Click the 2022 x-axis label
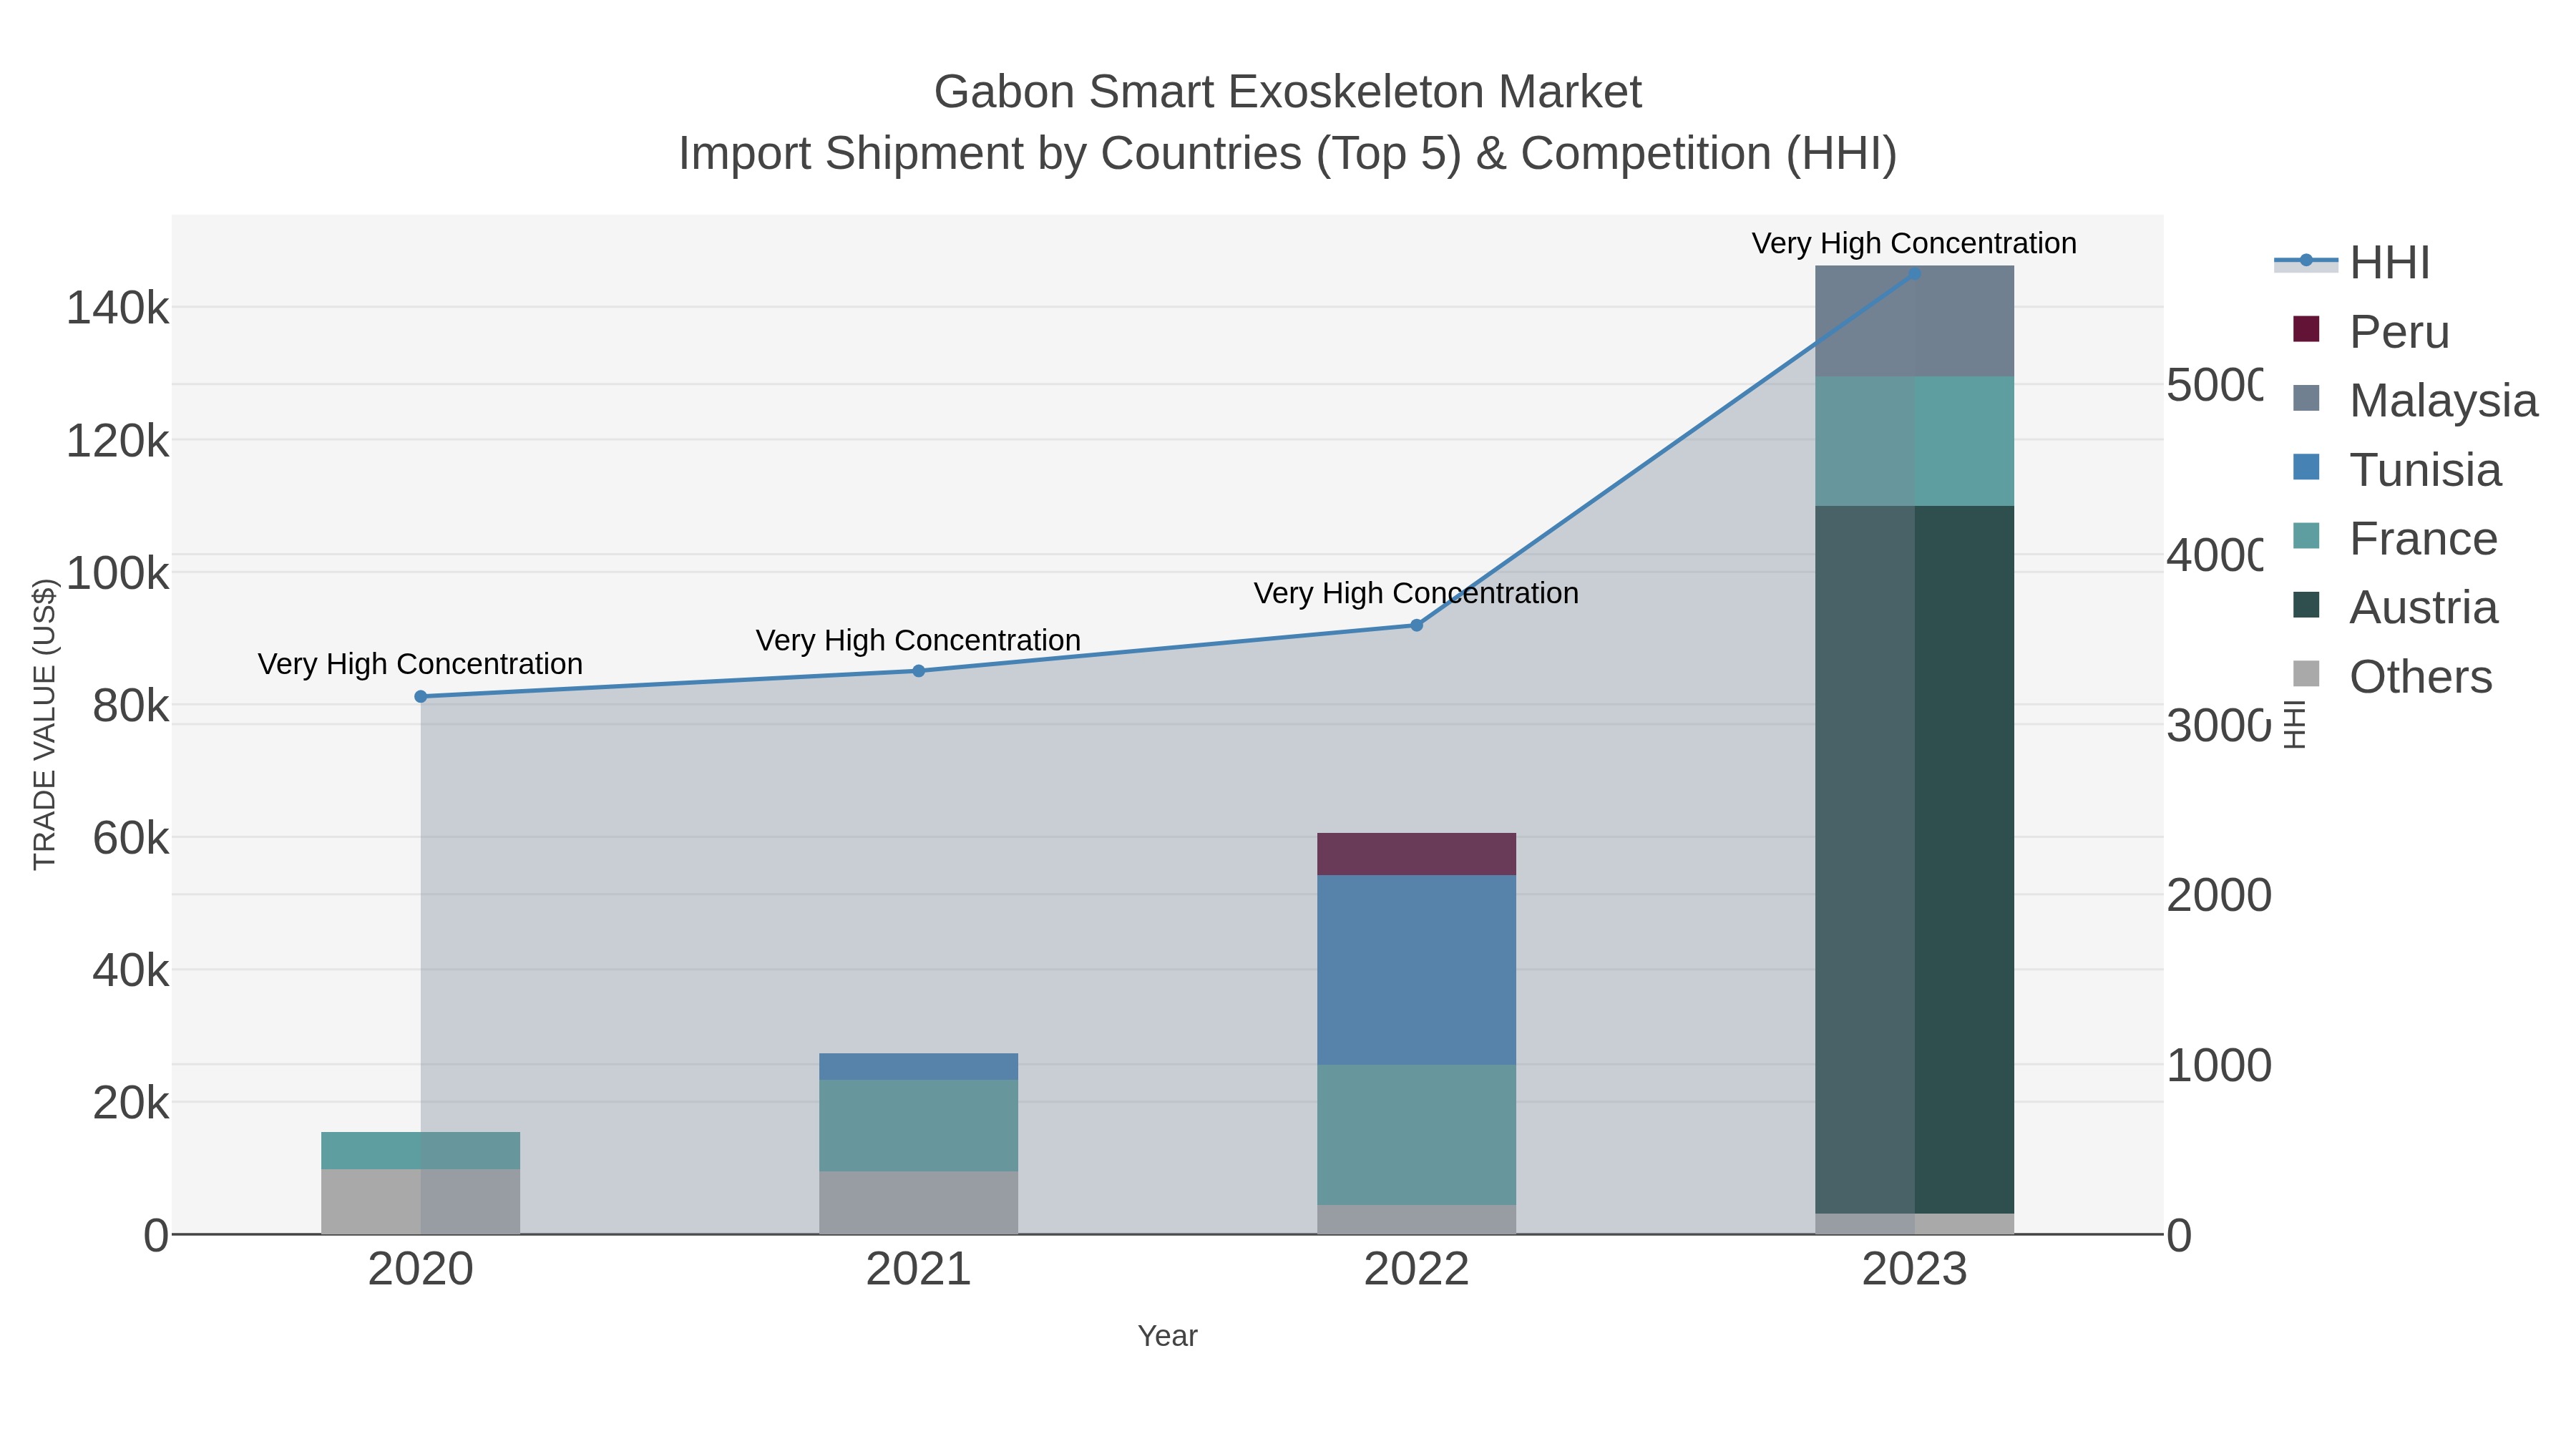2576x1449 pixels. [x=1416, y=1270]
